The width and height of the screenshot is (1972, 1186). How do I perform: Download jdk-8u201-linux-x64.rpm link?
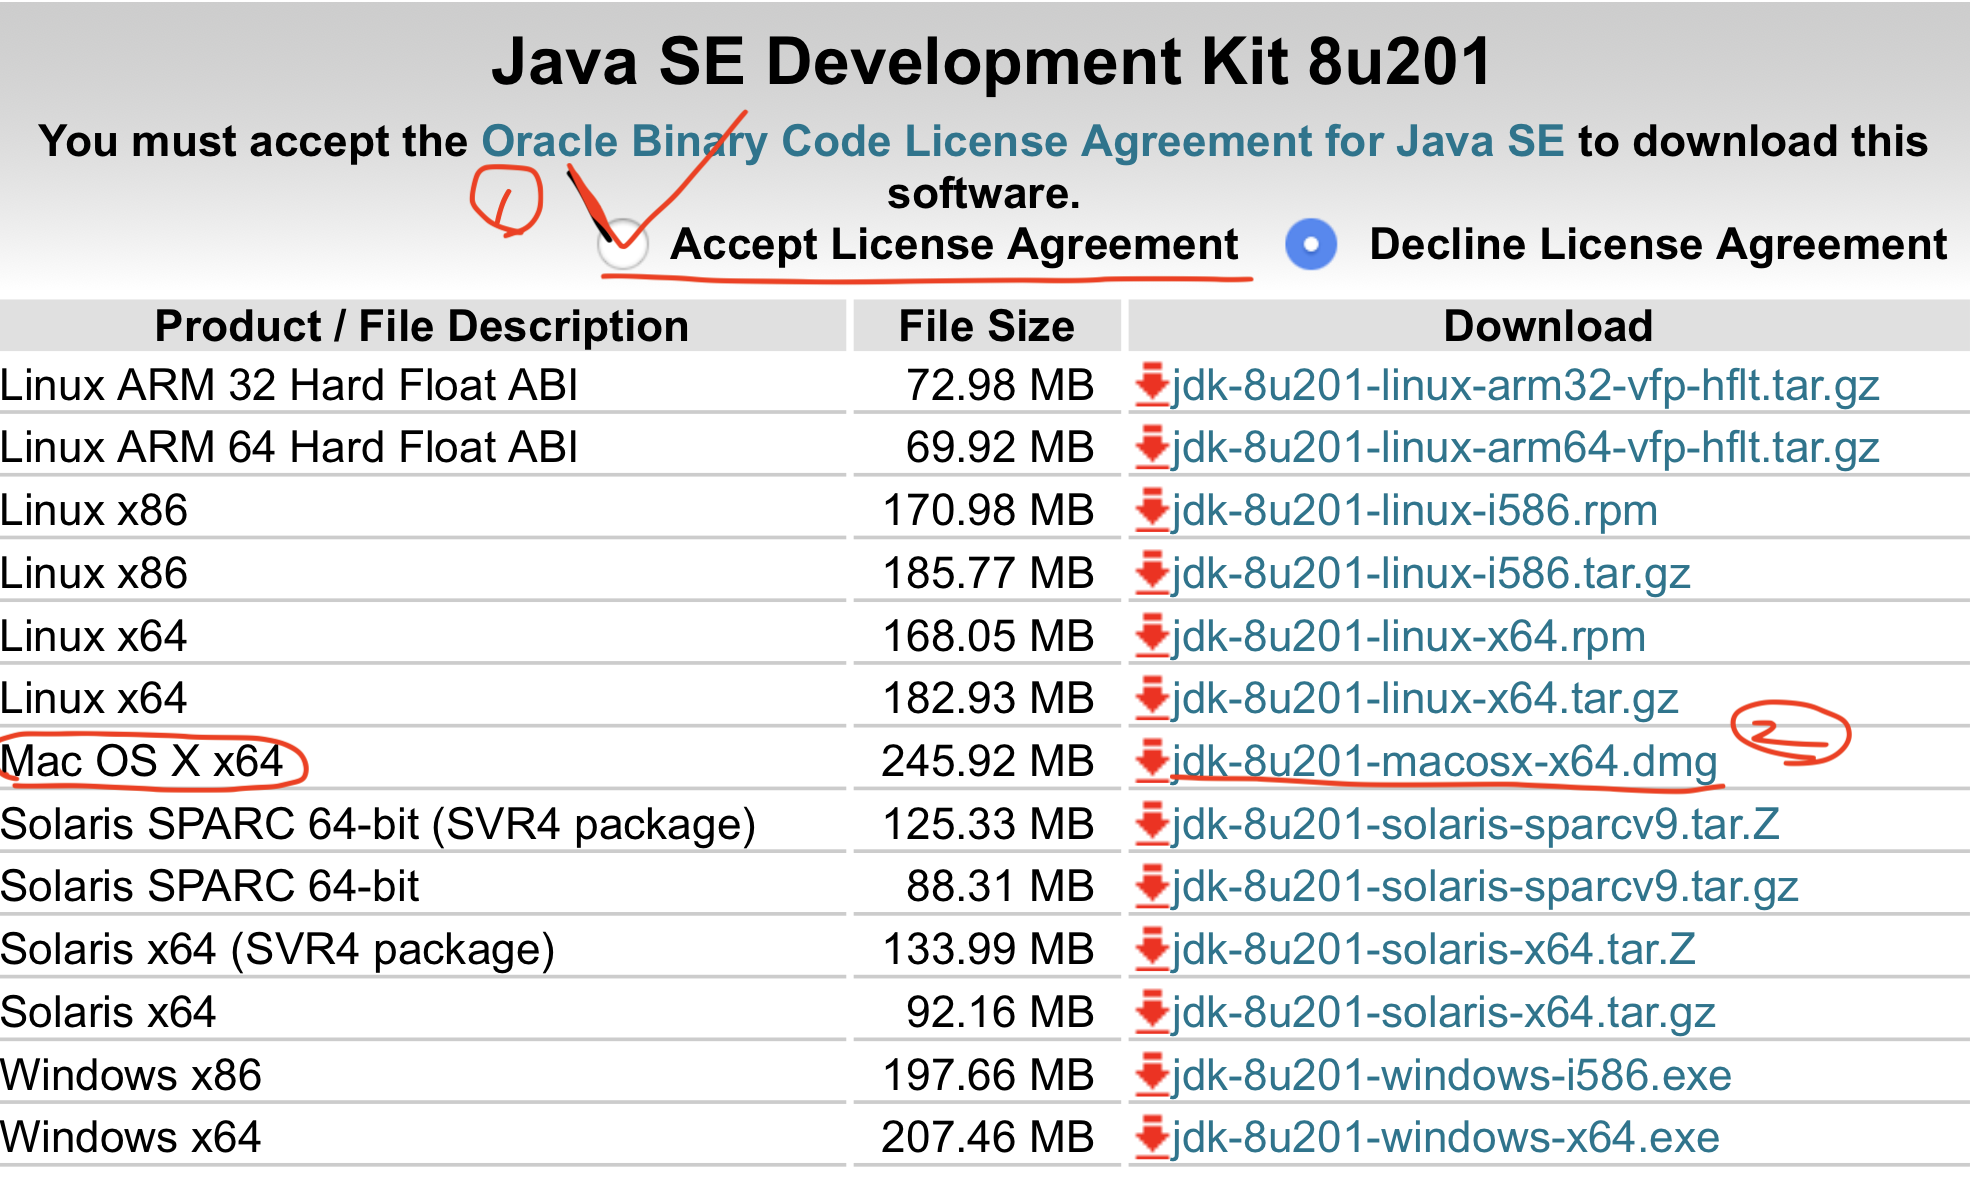[x=1409, y=637]
